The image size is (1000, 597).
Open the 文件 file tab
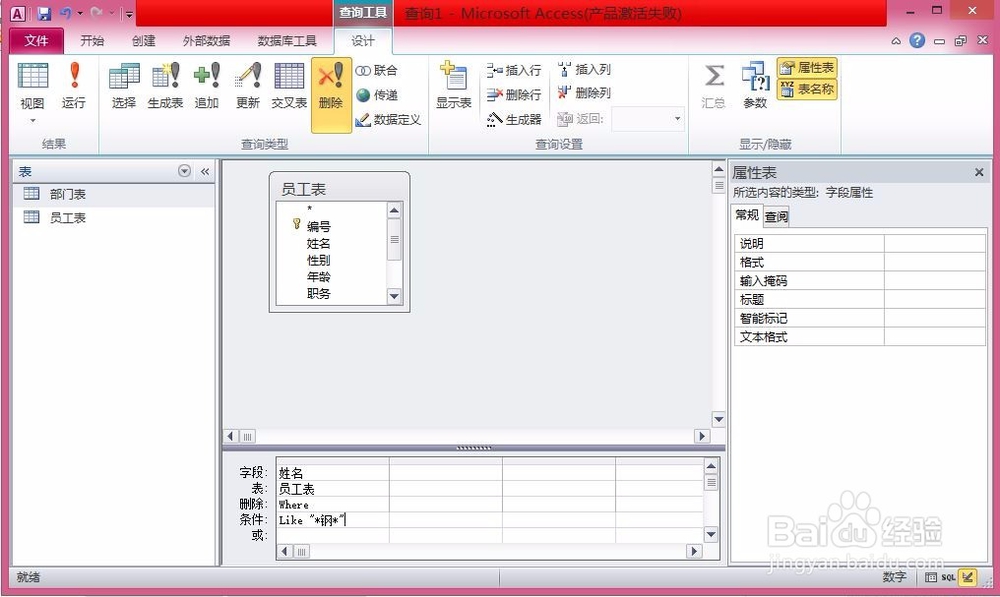[36, 41]
